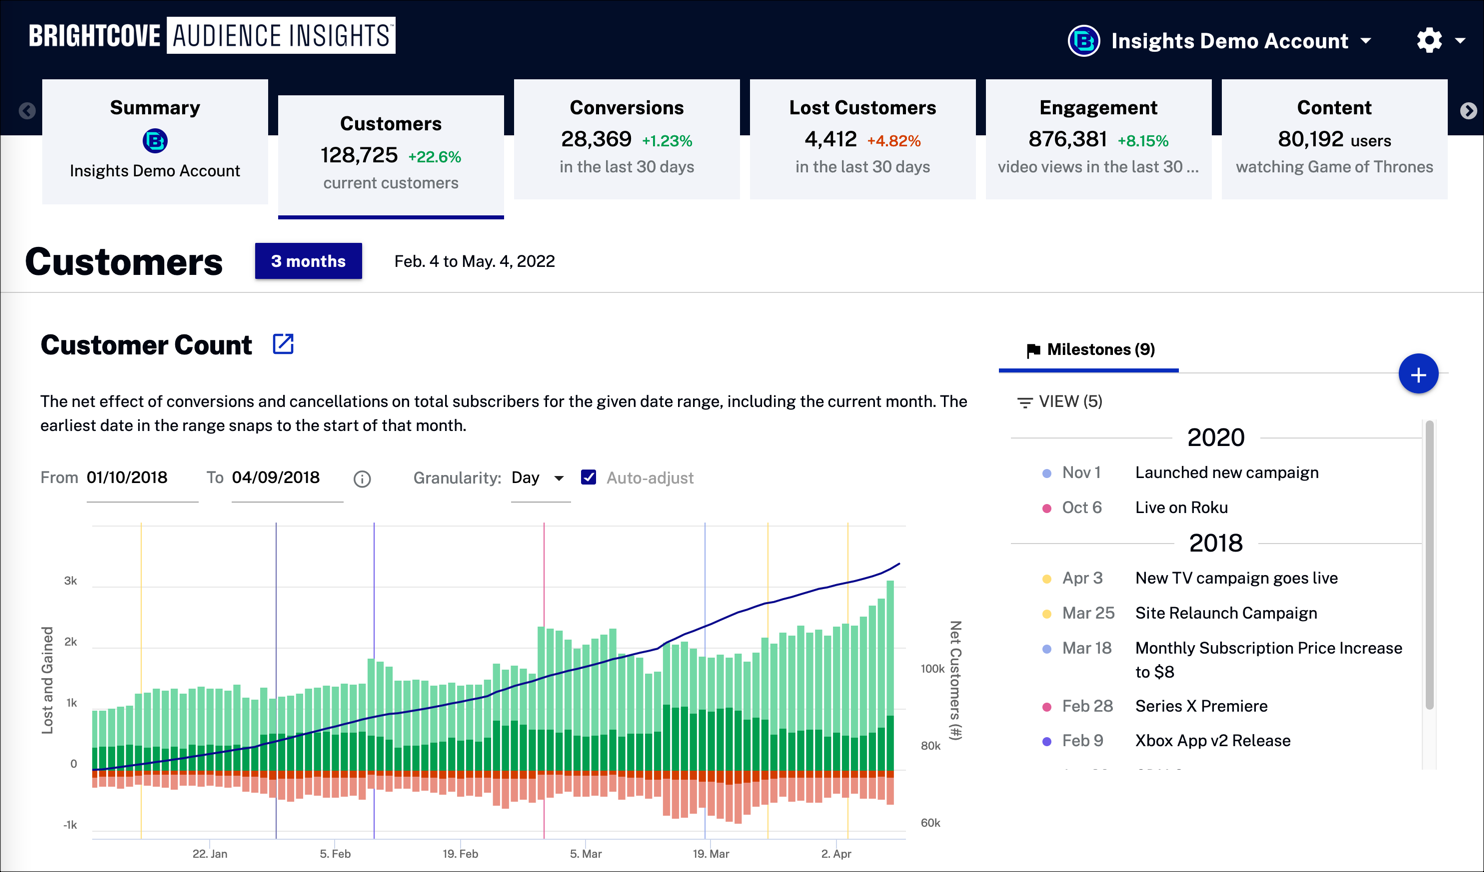Screen dimensions: 1484x872
Task: Uncheck the Auto-adjust checkbox
Action: point(589,478)
